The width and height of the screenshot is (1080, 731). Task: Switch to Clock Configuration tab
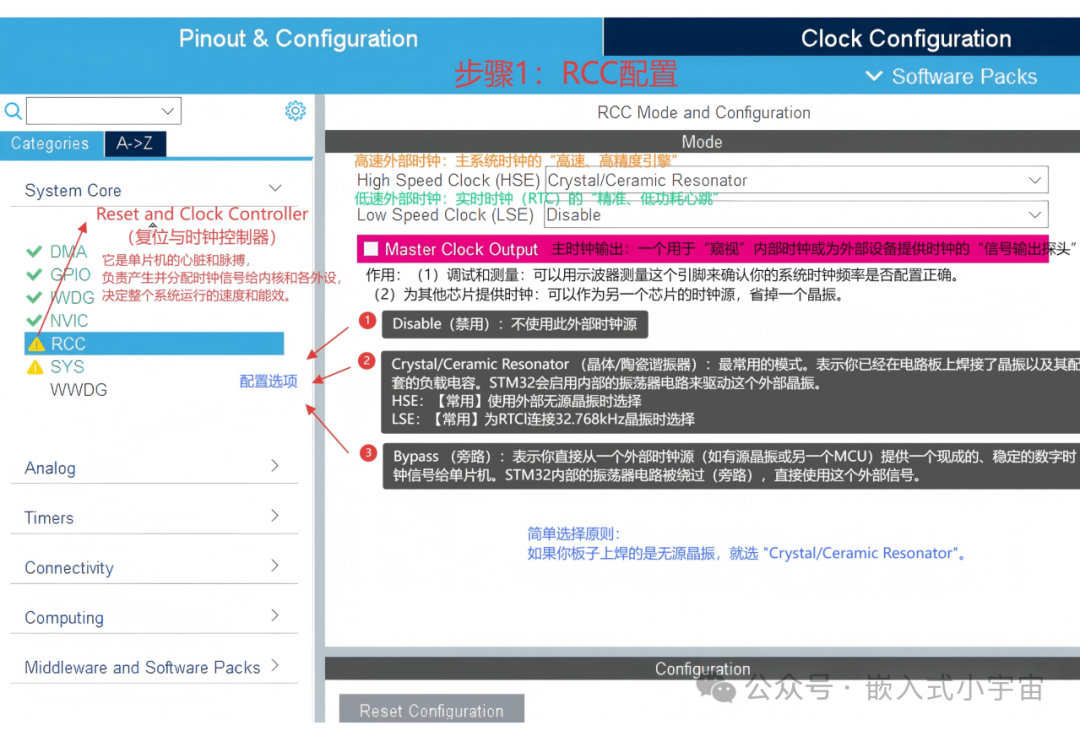906,38
